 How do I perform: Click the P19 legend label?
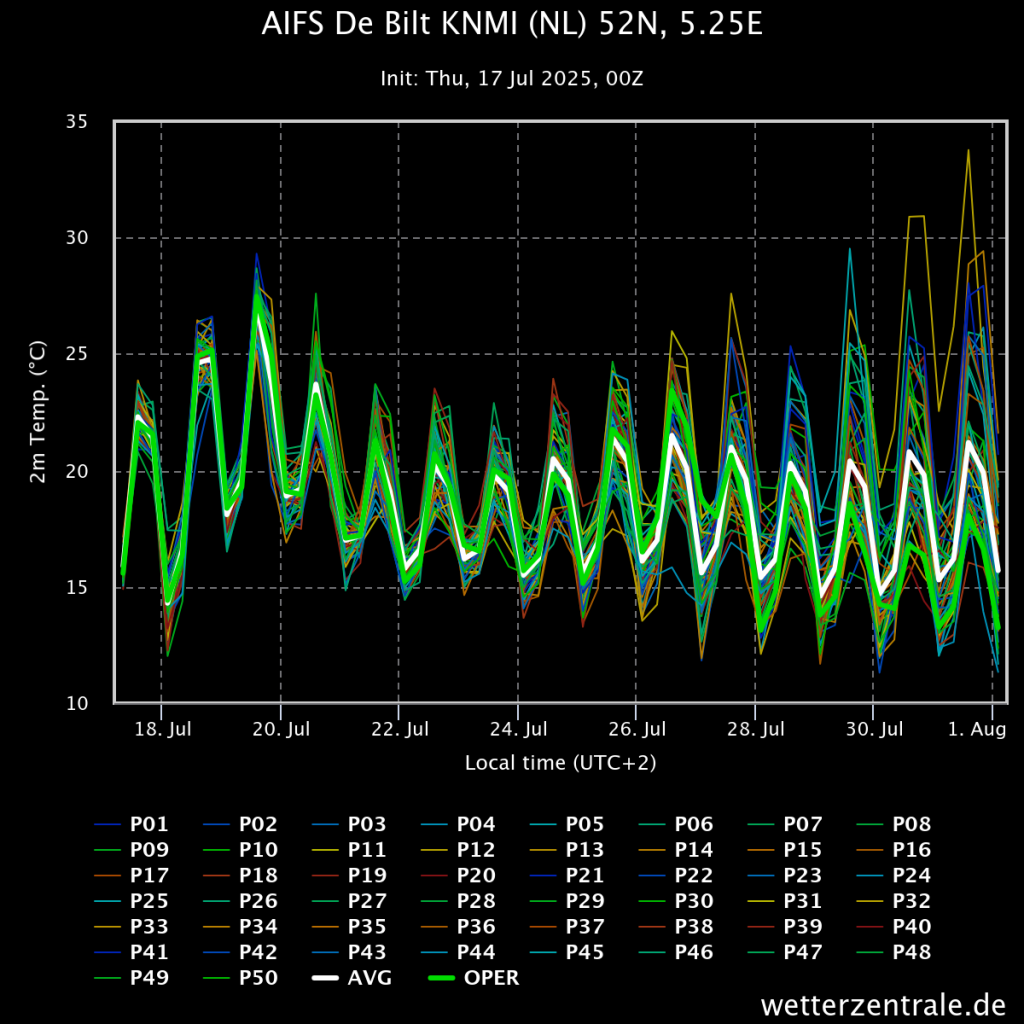click(x=367, y=875)
